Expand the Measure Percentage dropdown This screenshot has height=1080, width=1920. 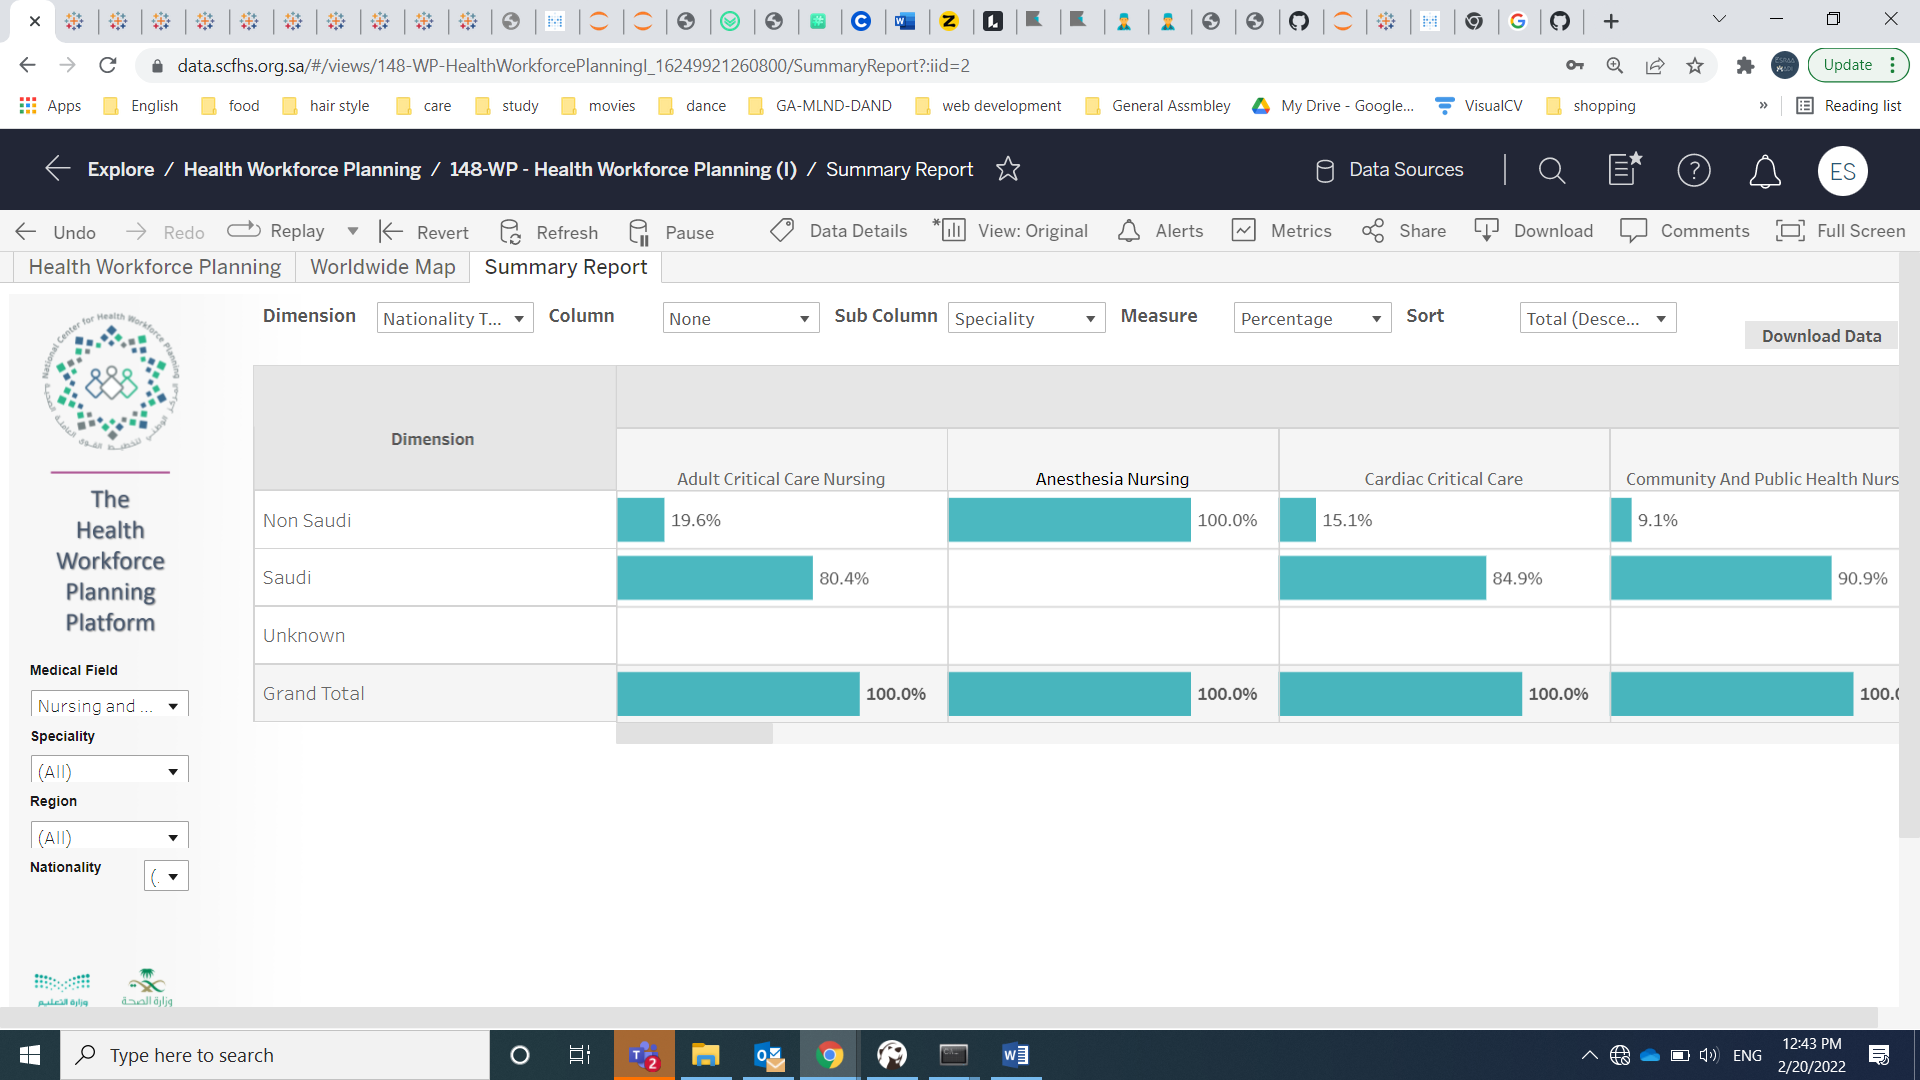1311,319
